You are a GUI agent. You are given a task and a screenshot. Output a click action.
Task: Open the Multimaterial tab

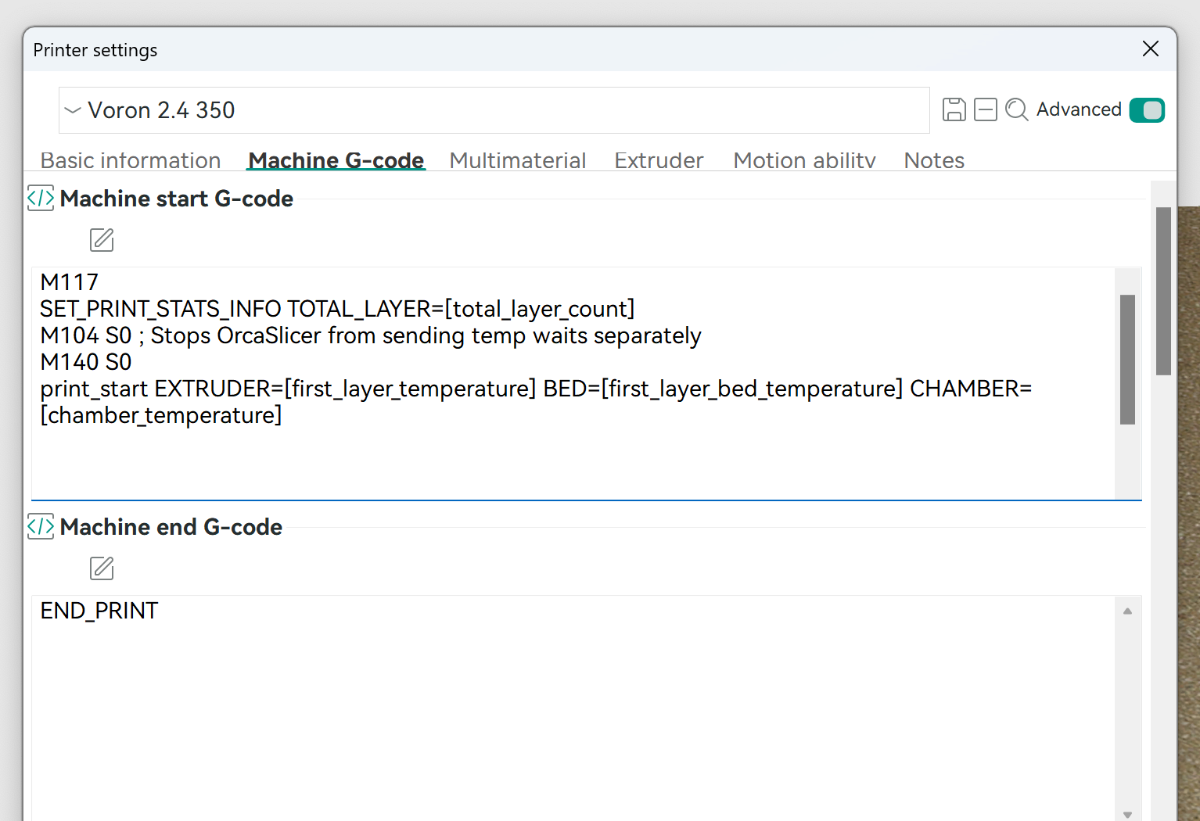[517, 160]
